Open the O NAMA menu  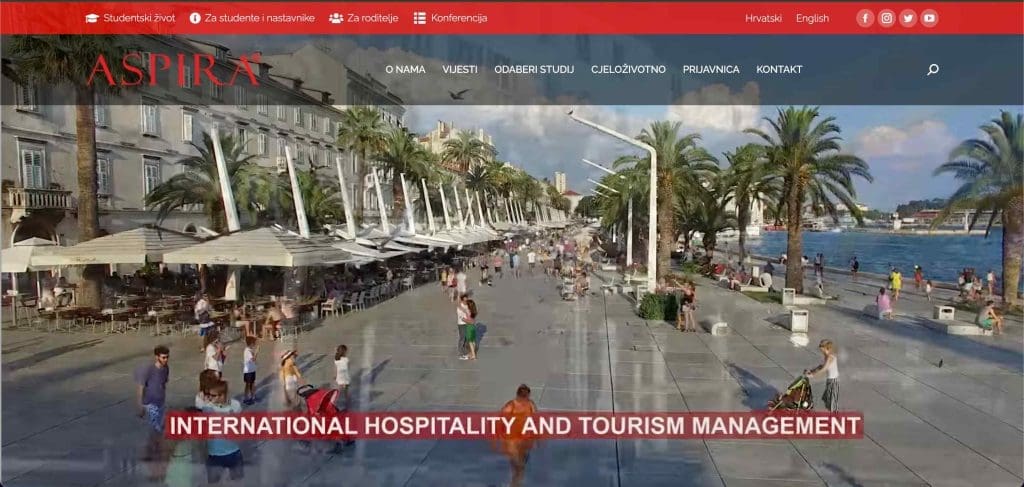[405, 69]
